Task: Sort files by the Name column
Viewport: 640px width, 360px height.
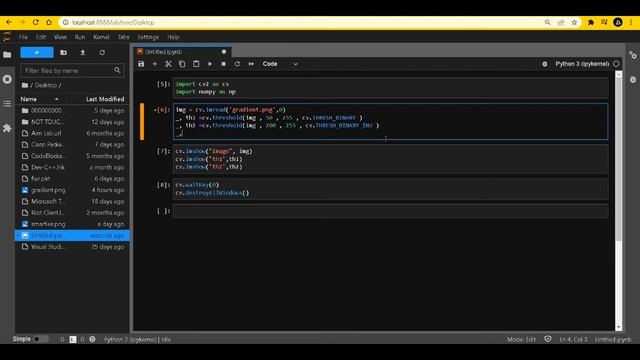Action: [39, 99]
